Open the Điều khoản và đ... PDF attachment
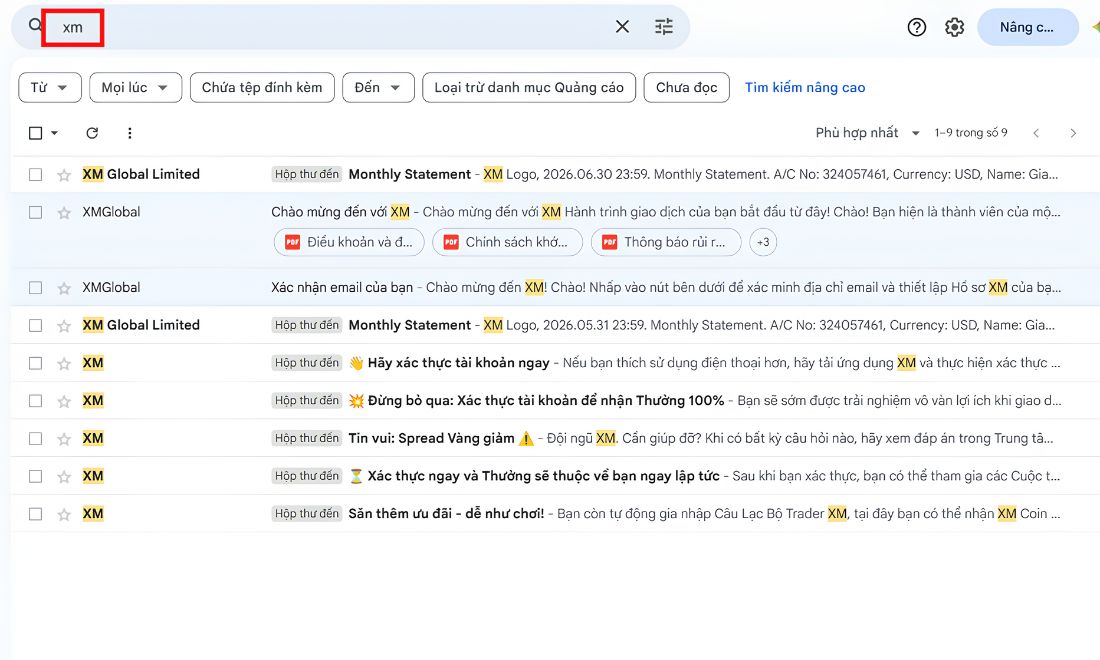The height and width of the screenshot is (660, 1100). (x=349, y=242)
